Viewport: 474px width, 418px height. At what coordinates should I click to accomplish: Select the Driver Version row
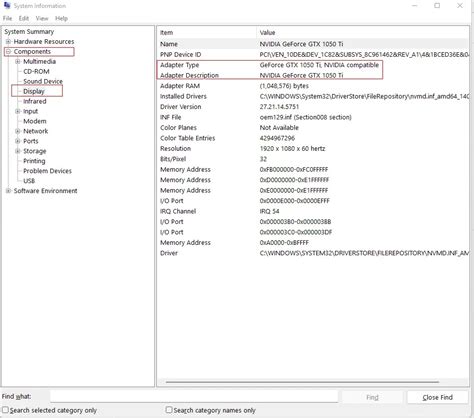(313, 107)
